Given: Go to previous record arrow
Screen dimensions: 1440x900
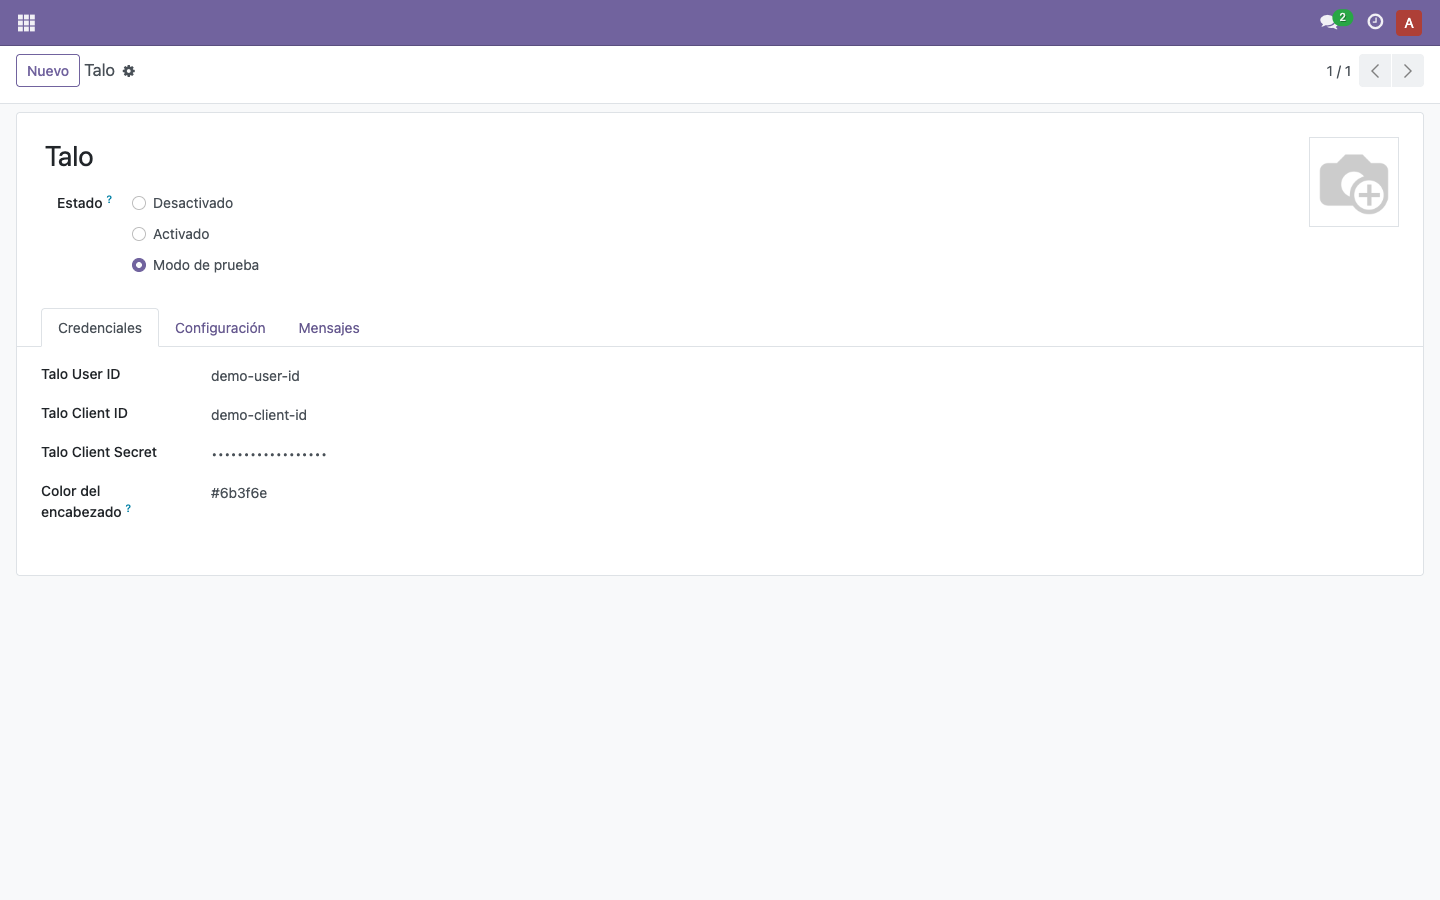Looking at the screenshot, I should [x=1375, y=71].
